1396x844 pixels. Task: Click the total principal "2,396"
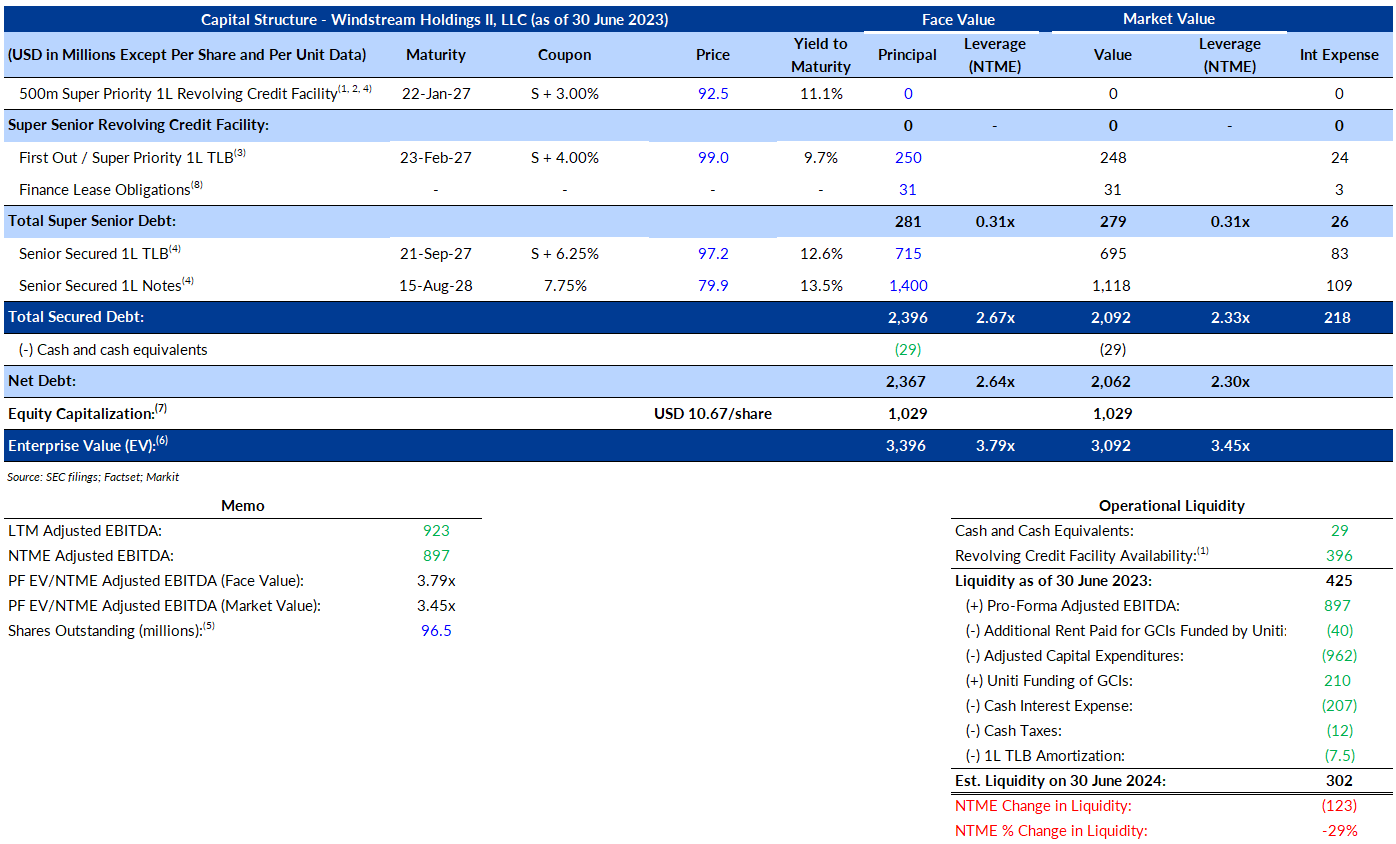pos(908,318)
